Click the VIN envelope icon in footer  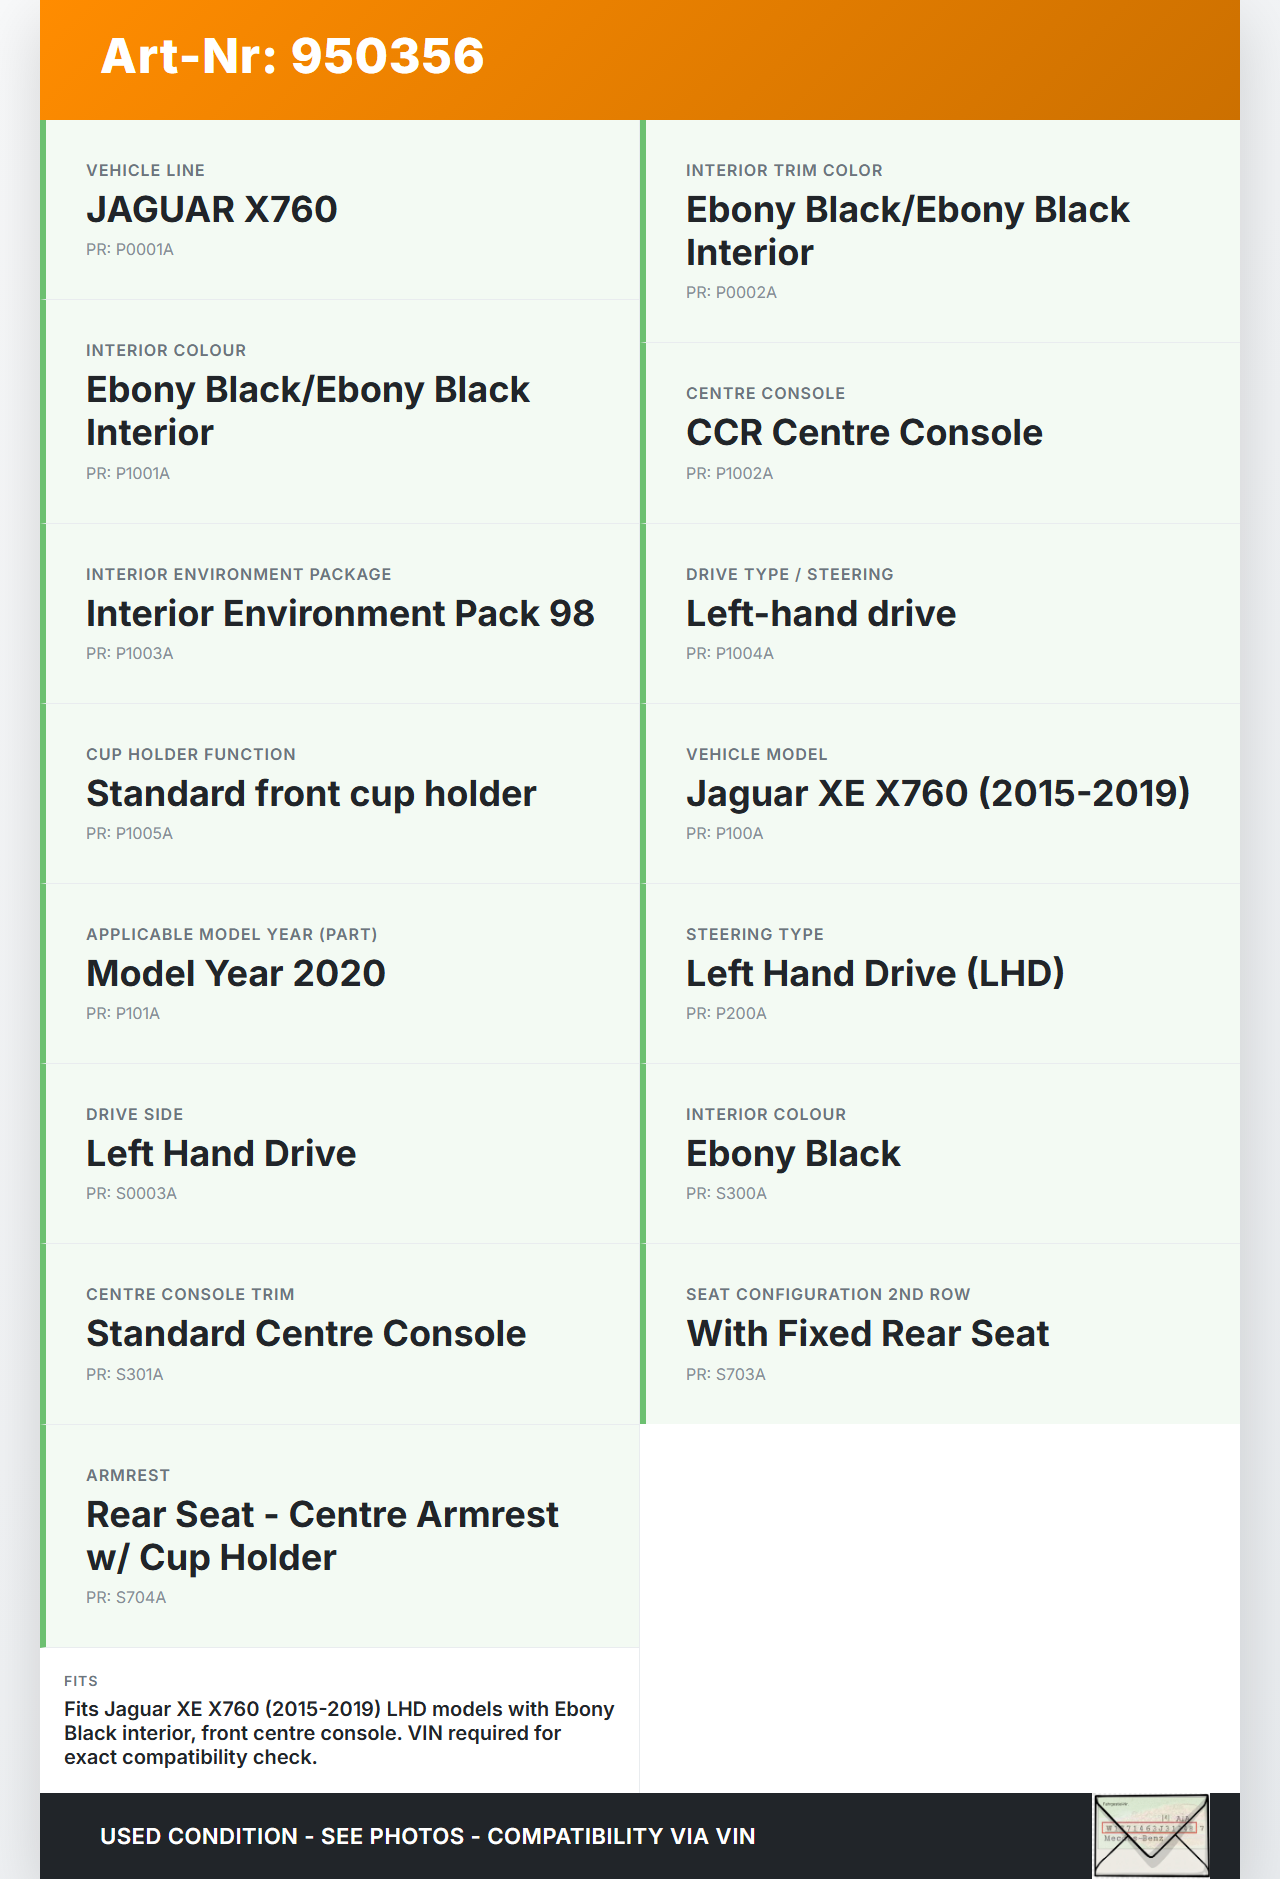(1151, 1835)
